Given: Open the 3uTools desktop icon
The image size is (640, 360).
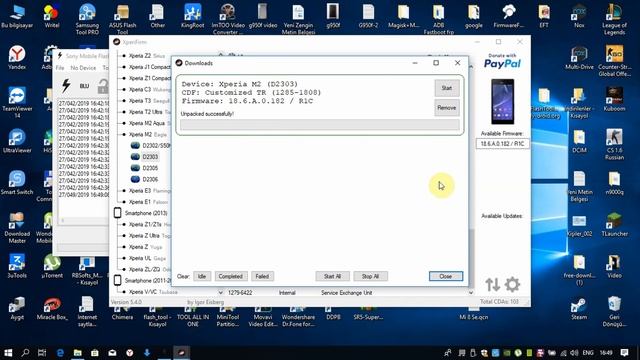Looking at the screenshot, I should [17, 266].
